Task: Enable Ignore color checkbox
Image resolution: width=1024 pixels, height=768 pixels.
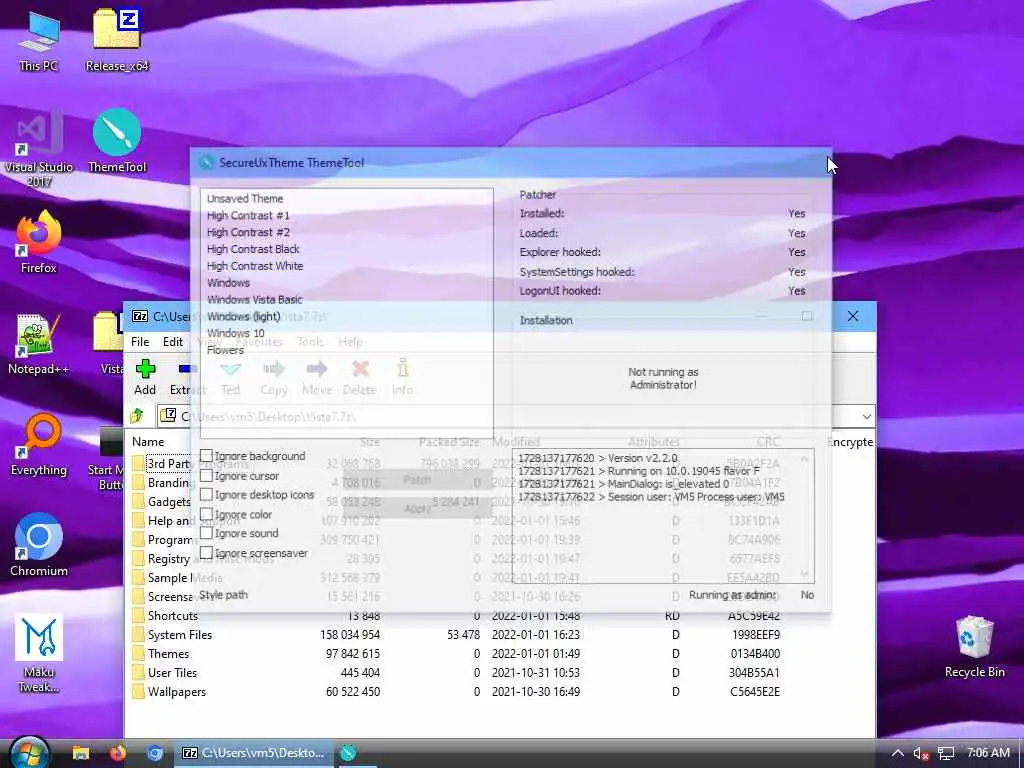Action: tap(206, 514)
